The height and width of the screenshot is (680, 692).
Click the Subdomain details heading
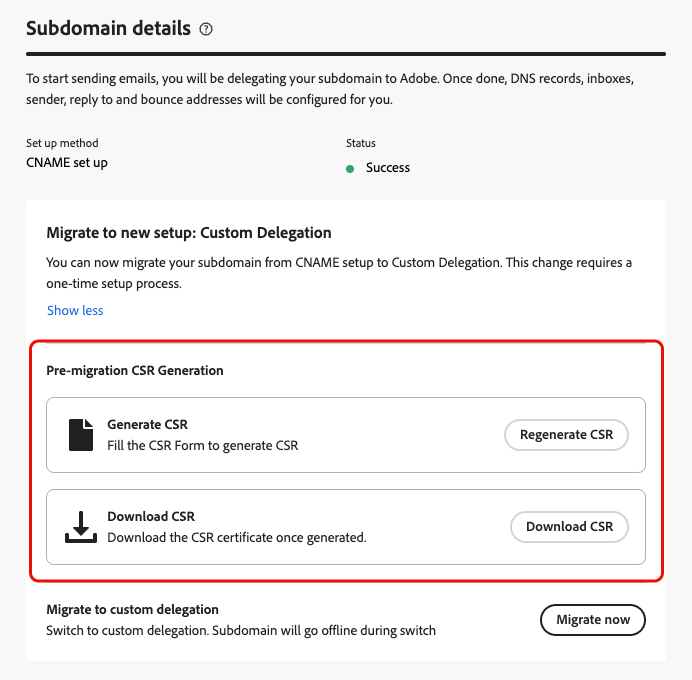pos(108,29)
